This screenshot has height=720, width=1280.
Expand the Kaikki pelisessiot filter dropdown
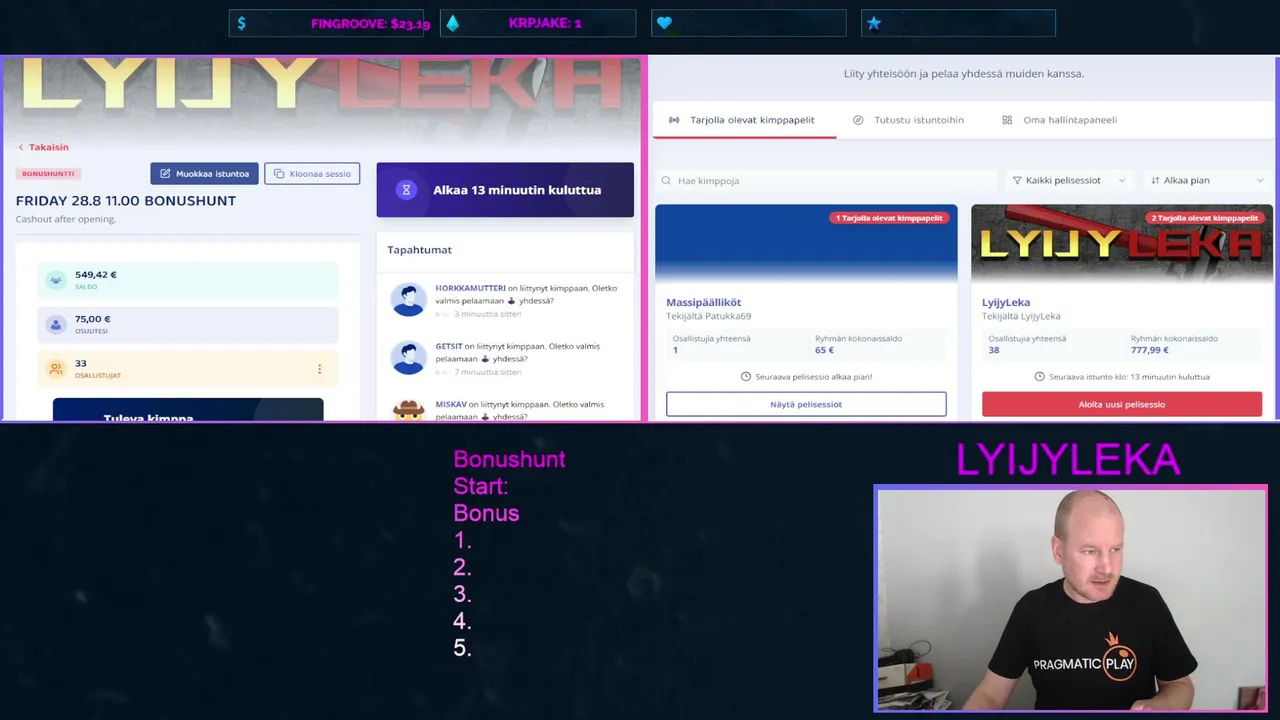click(x=1069, y=181)
